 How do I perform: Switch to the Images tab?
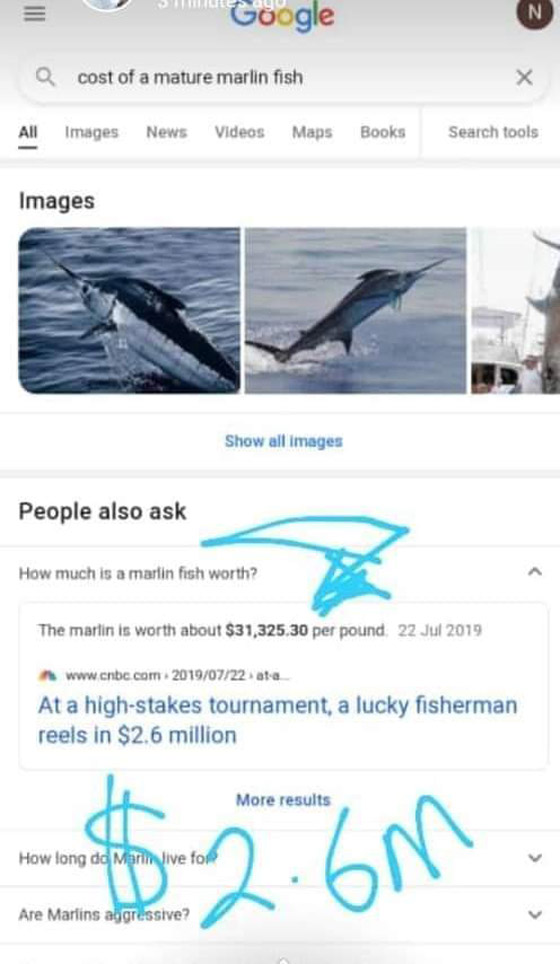(x=92, y=132)
